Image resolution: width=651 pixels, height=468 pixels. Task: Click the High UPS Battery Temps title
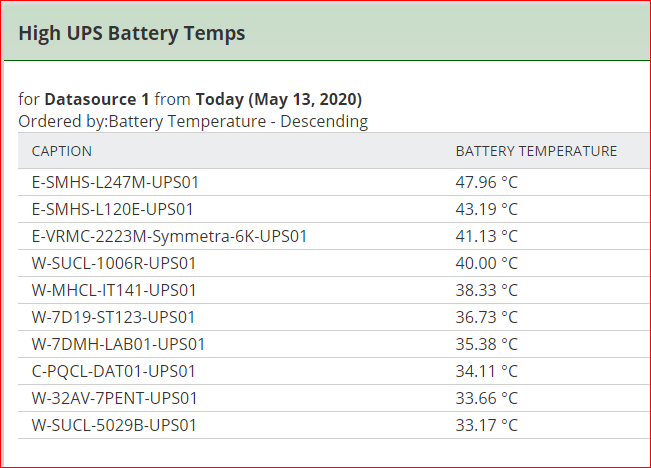pyautogui.click(x=131, y=33)
